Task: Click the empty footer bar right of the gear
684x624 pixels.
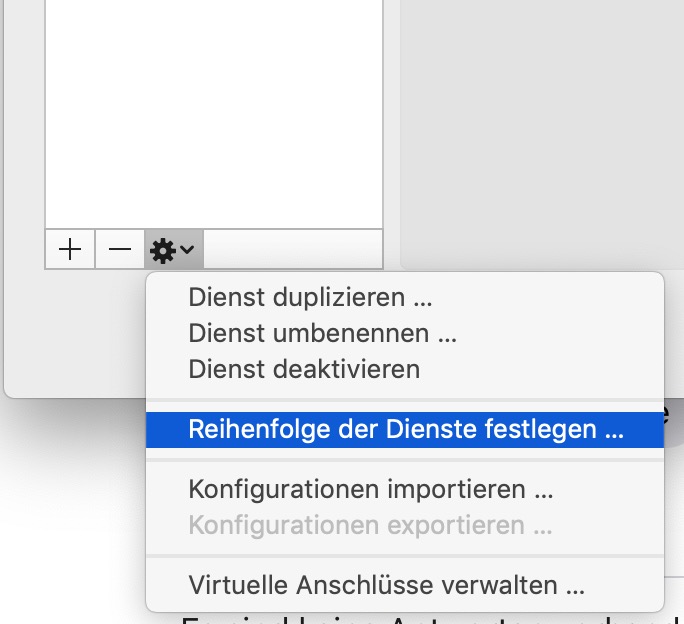Action: (292, 249)
